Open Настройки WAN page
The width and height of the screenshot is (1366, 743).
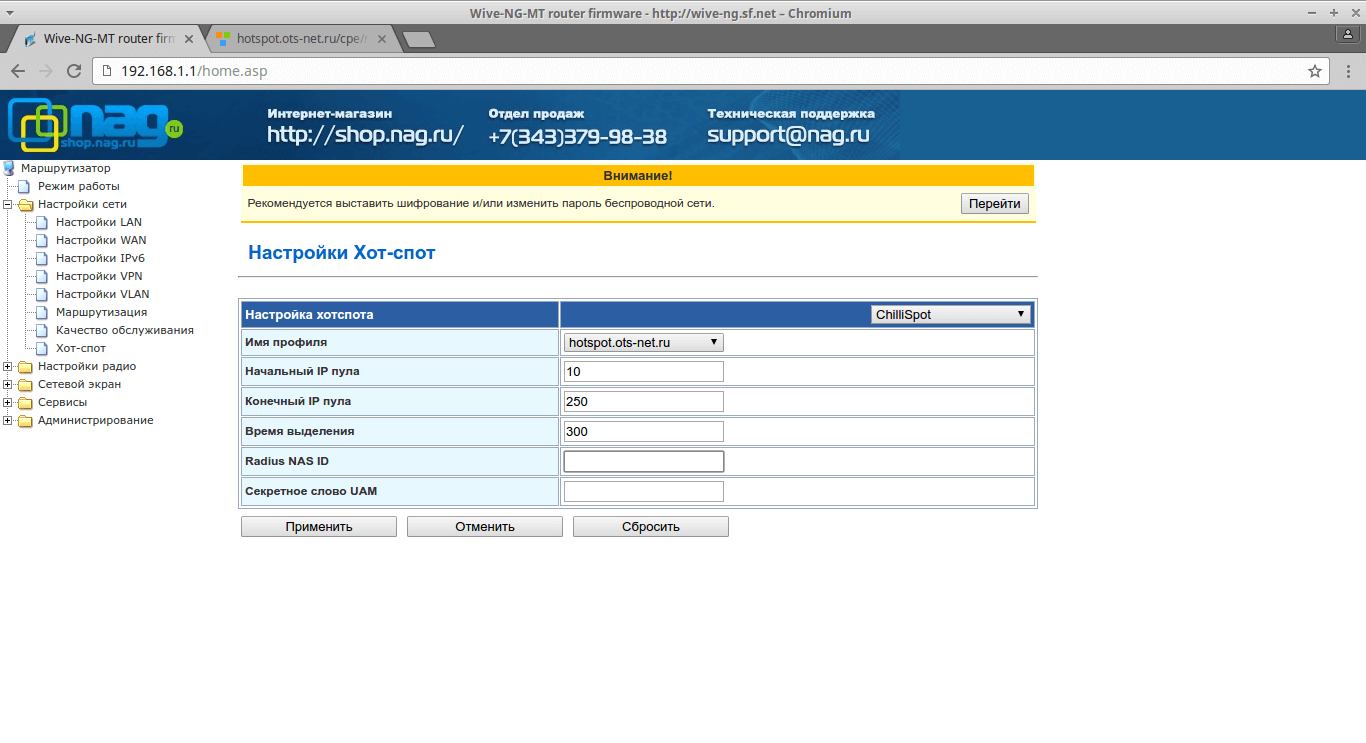click(101, 240)
